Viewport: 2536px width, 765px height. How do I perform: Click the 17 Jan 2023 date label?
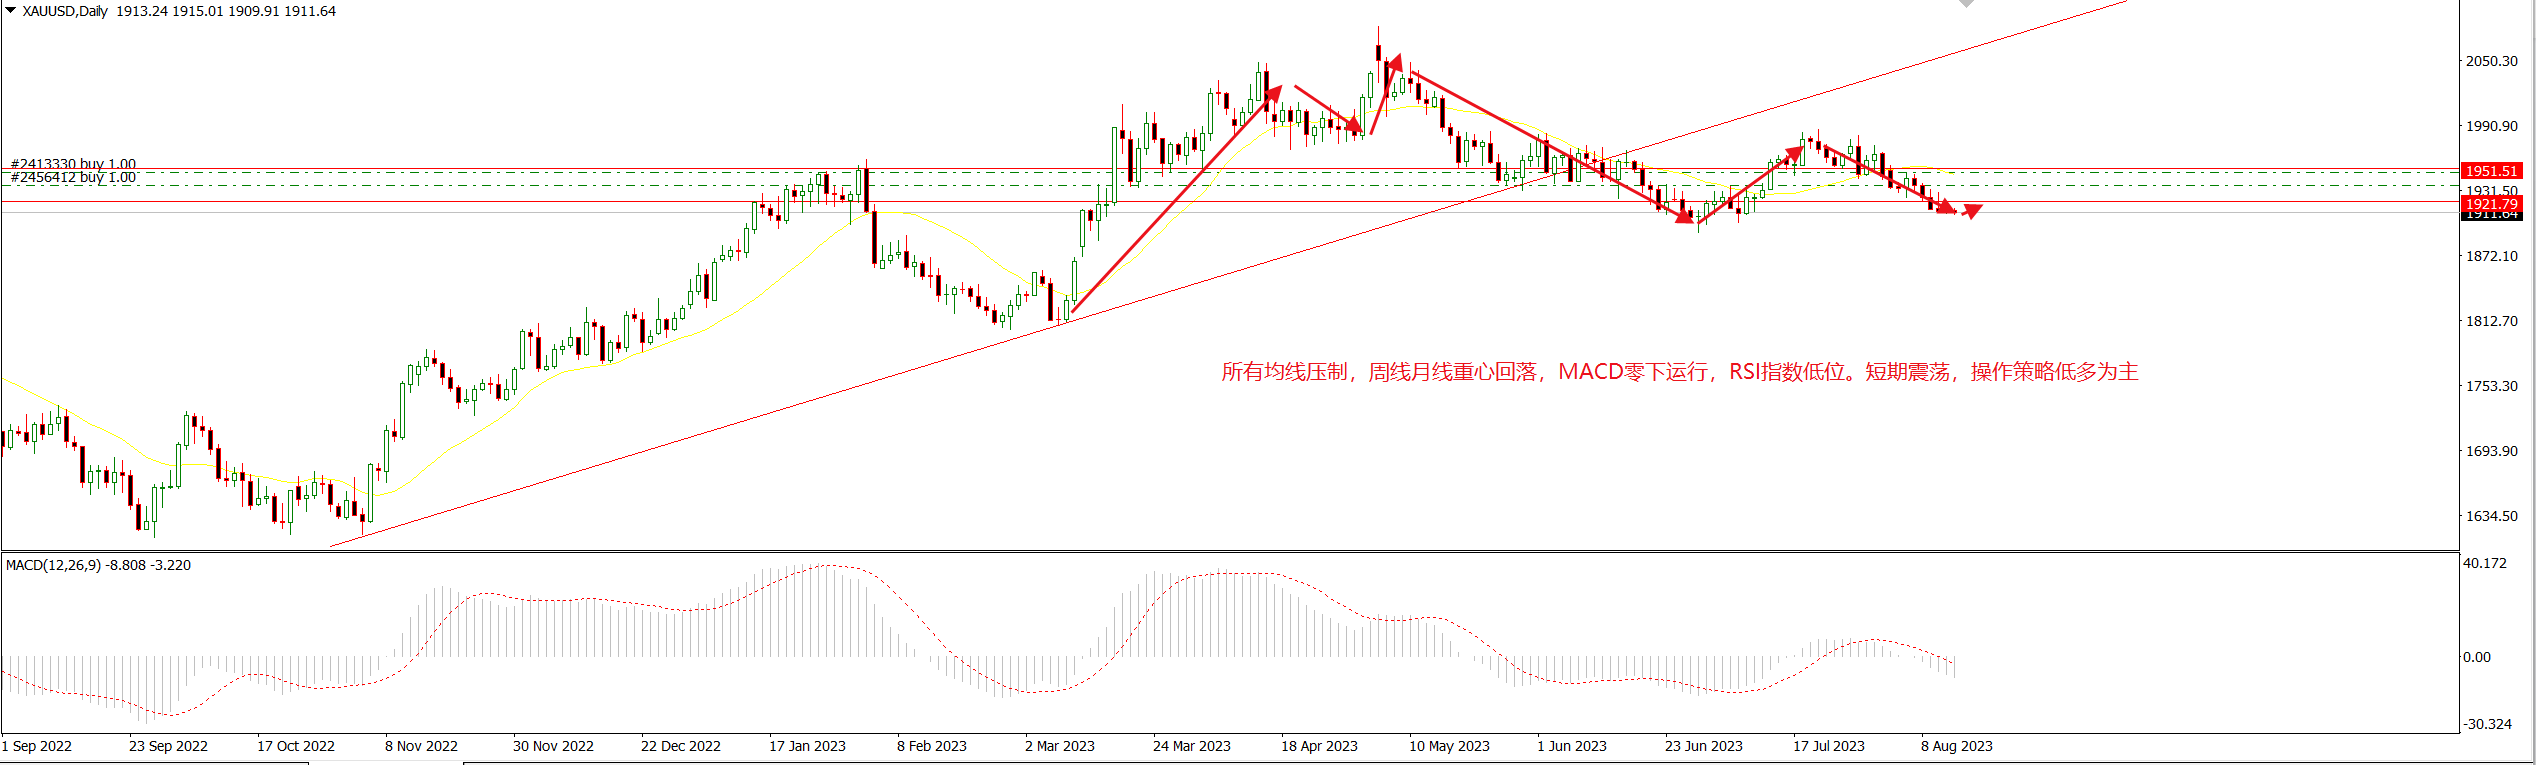click(807, 746)
